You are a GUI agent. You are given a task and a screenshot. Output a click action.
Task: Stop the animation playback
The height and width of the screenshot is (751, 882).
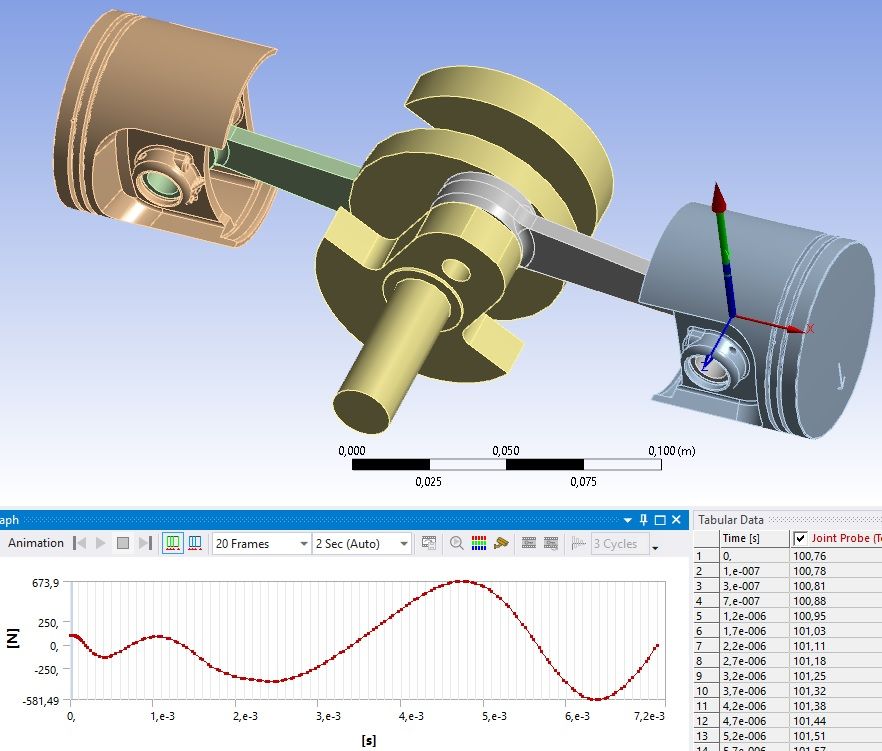(123, 543)
